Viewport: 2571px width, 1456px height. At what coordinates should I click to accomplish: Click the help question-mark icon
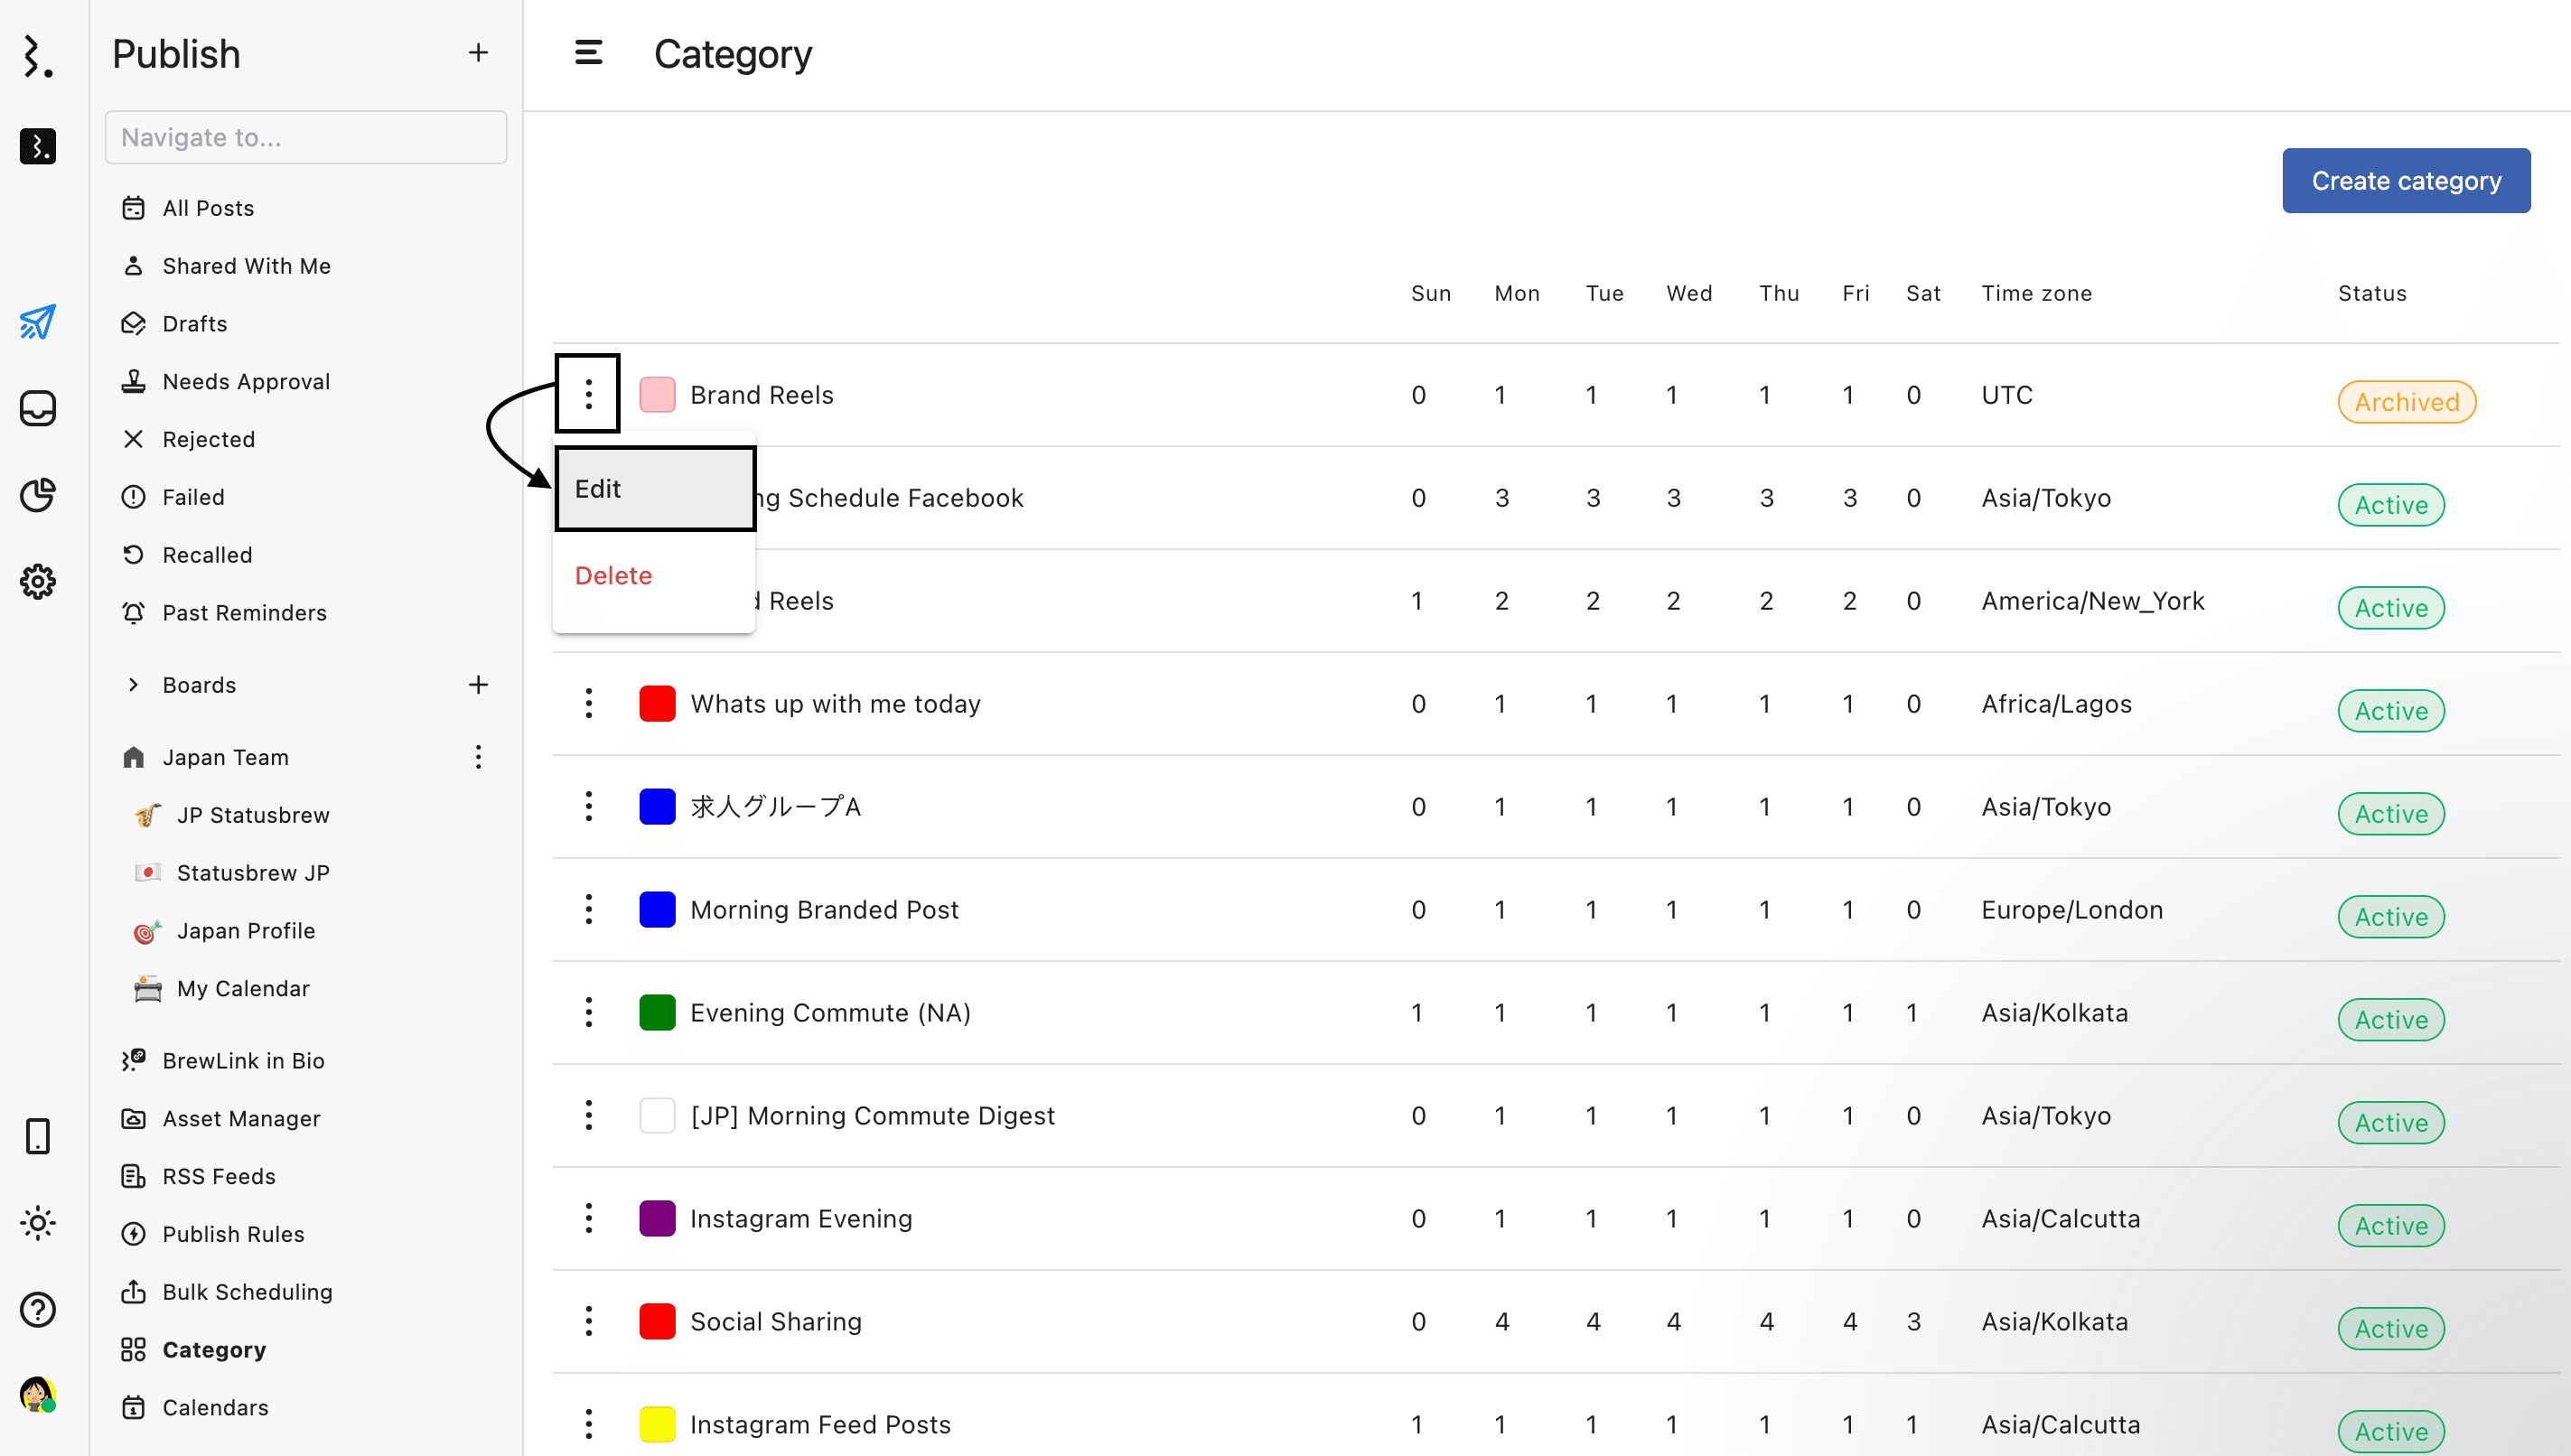pyautogui.click(x=37, y=1309)
